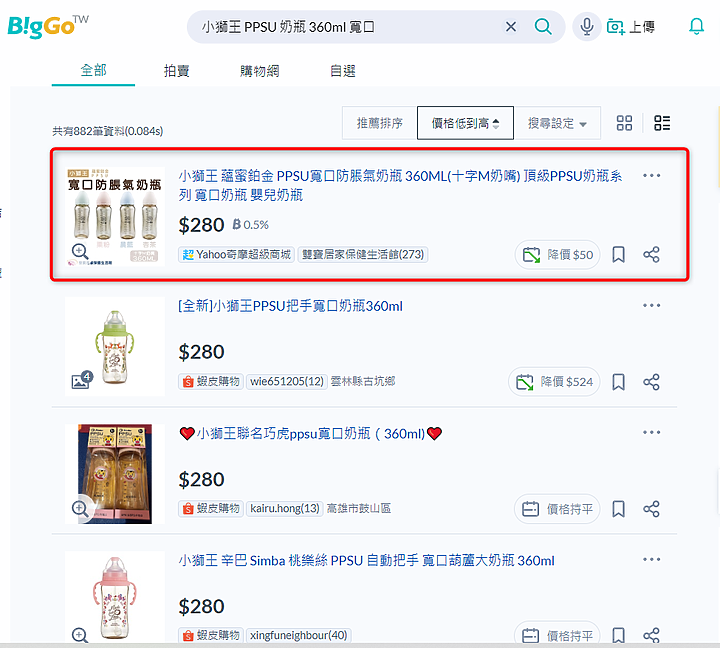Zoom the 巧虎 bottle thumbnail
The height and width of the screenshot is (648, 720).
pyautogui.click(x=80, y=508)
